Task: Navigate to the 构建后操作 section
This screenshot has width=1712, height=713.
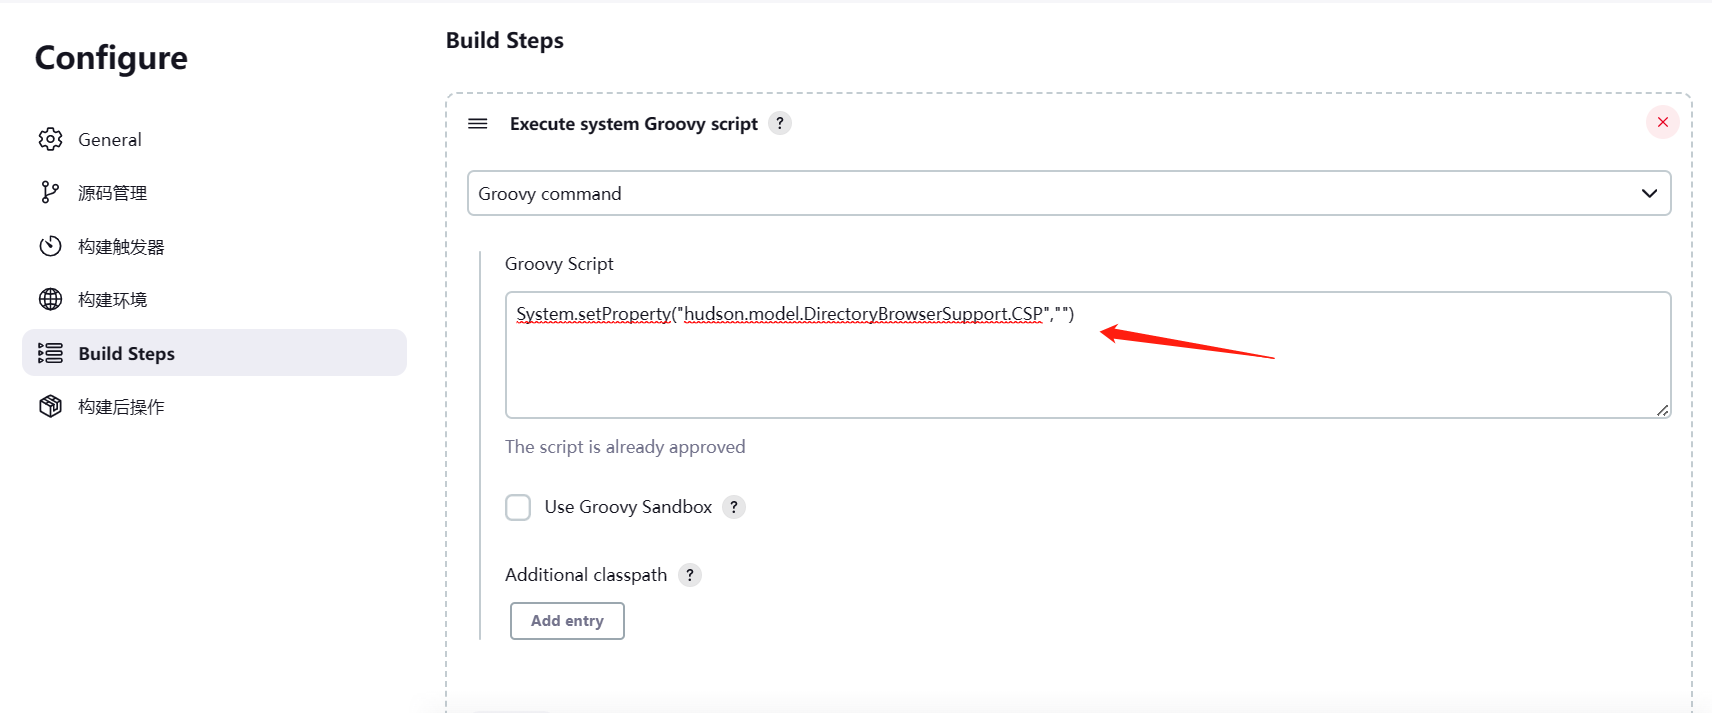Action: 121,407
